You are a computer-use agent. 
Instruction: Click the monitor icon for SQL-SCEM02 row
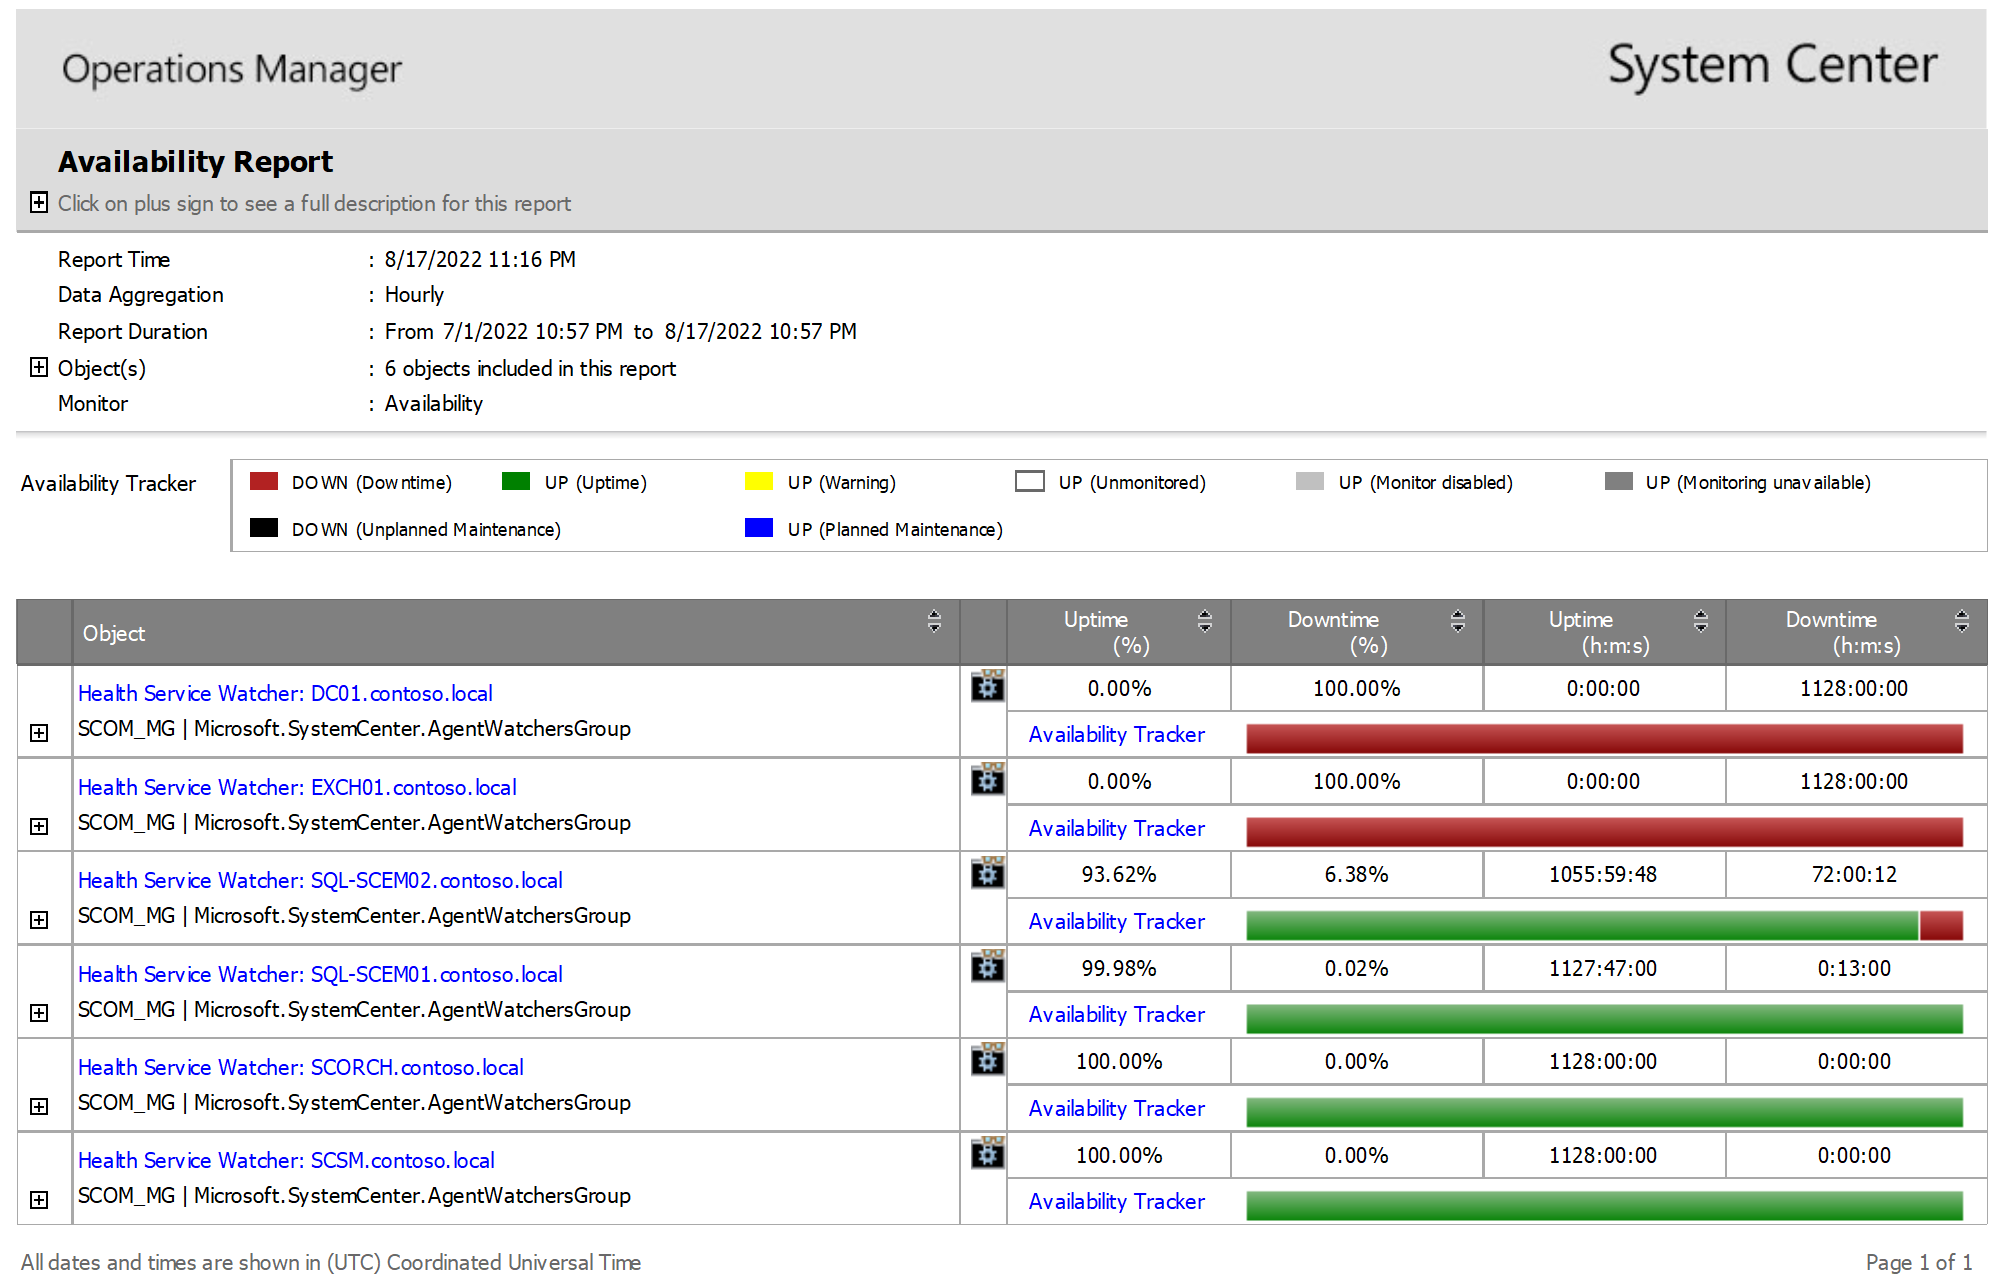(987, 872)
